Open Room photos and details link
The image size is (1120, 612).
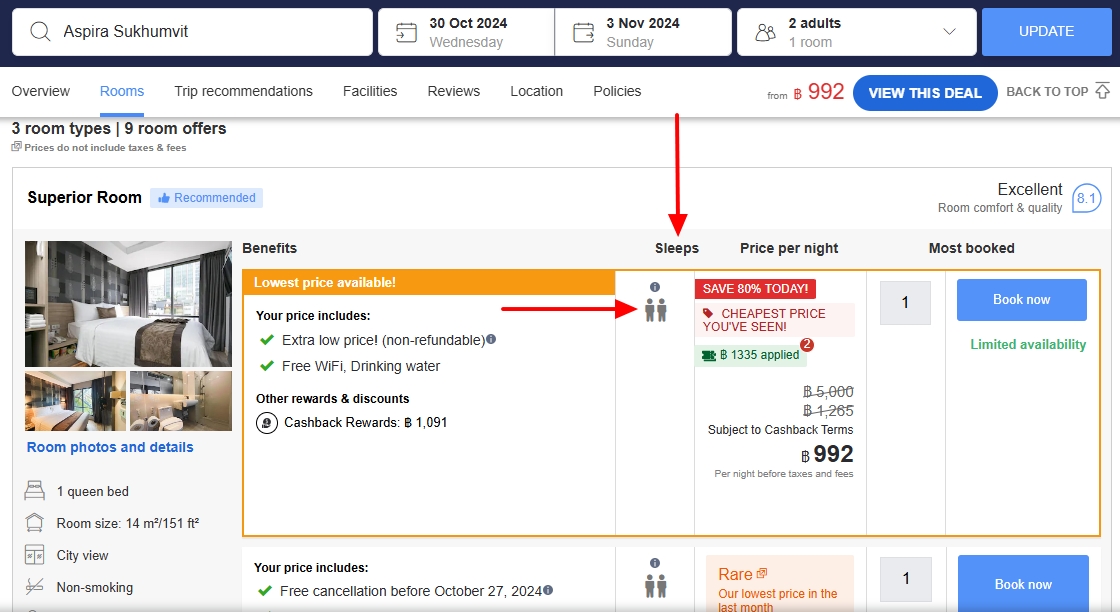(110, 447)
